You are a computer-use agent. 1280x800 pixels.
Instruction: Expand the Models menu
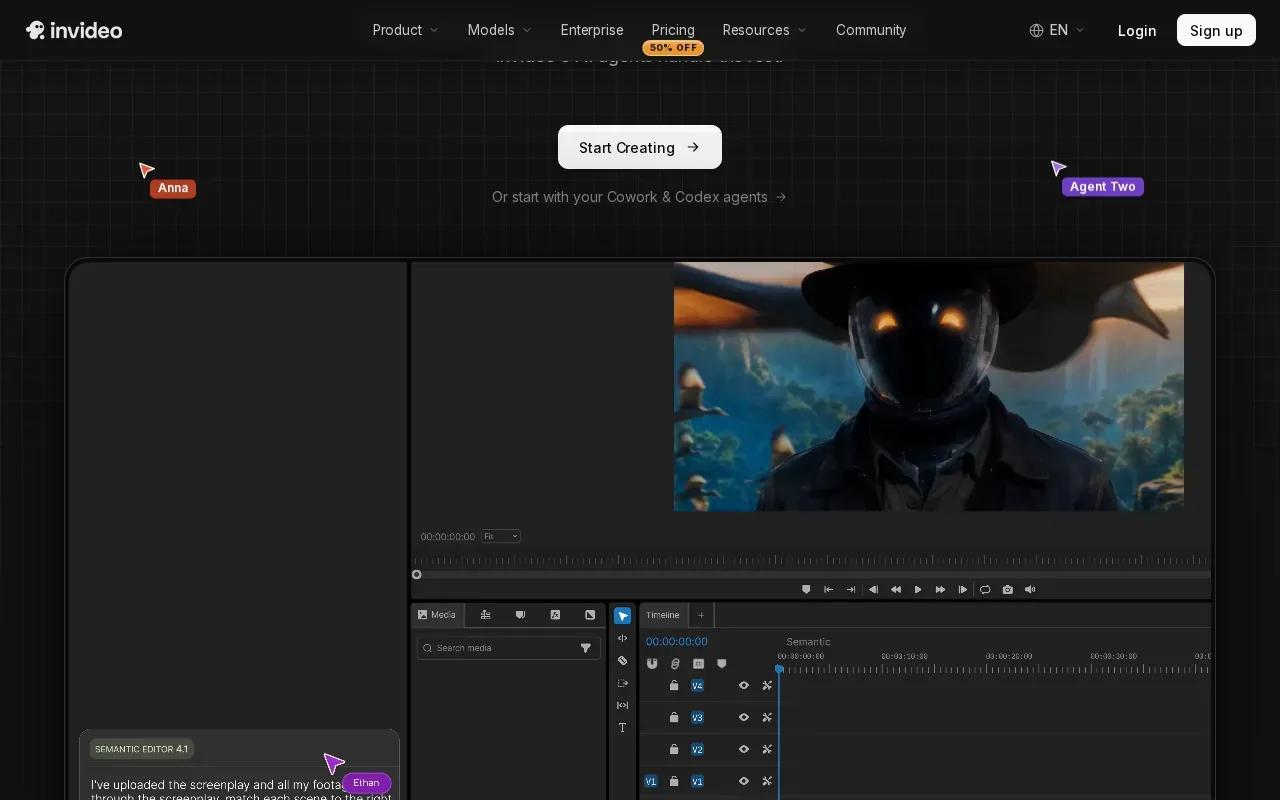click(x=500, y=30)
